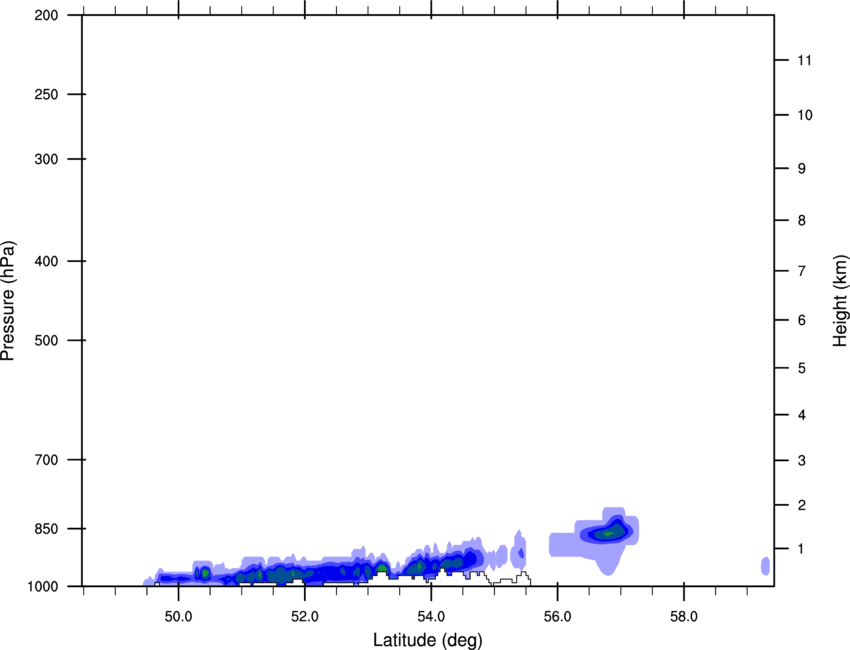Click height tick label '10'
This screenshot has width=850, height=650.
tap(805, 115)
